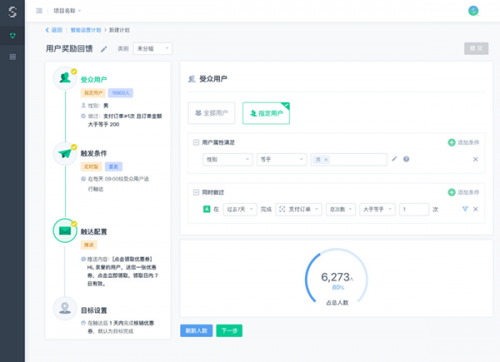Open the 等于 operator dropdown
This screenshot has height=362, width=500.
pyautogui.click(x=282, y=159)
